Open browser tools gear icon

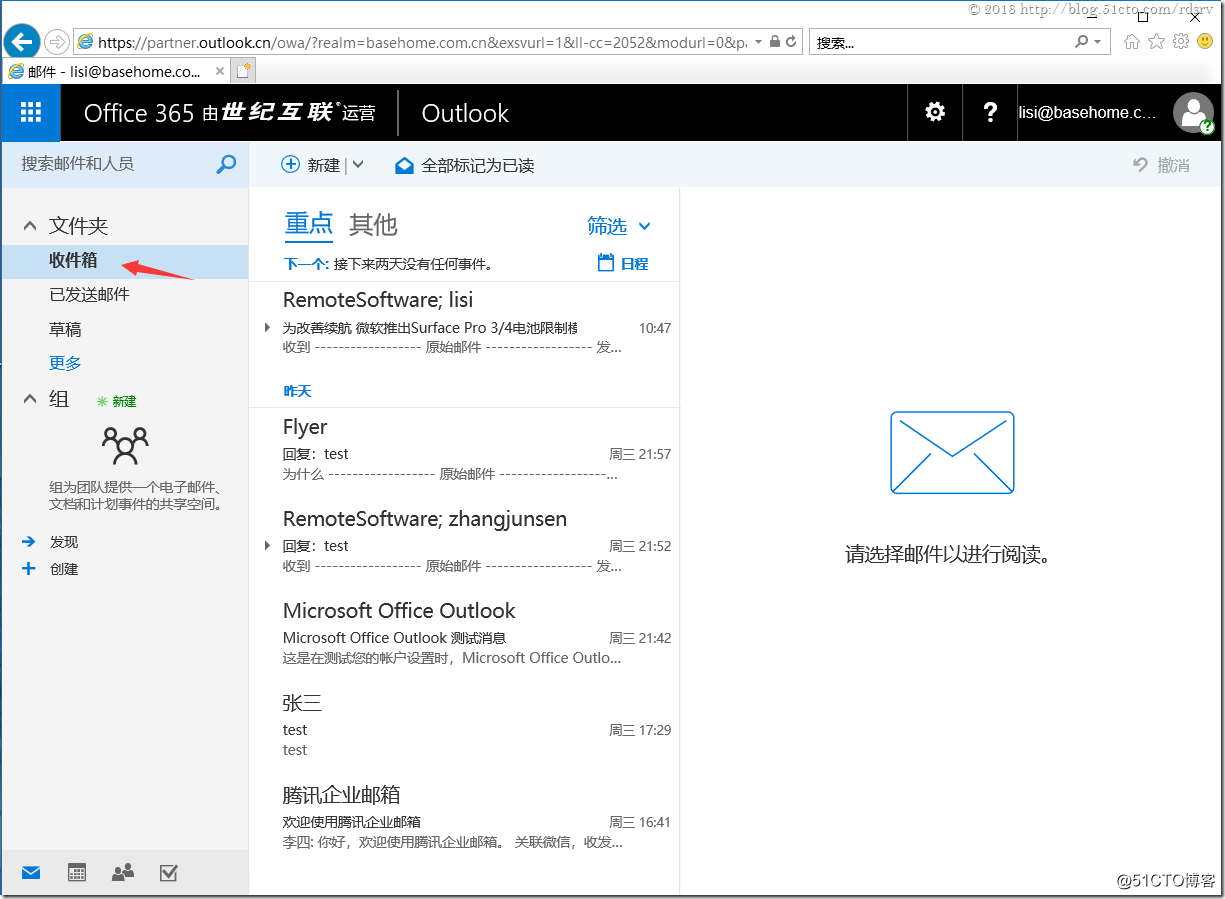1181,42
